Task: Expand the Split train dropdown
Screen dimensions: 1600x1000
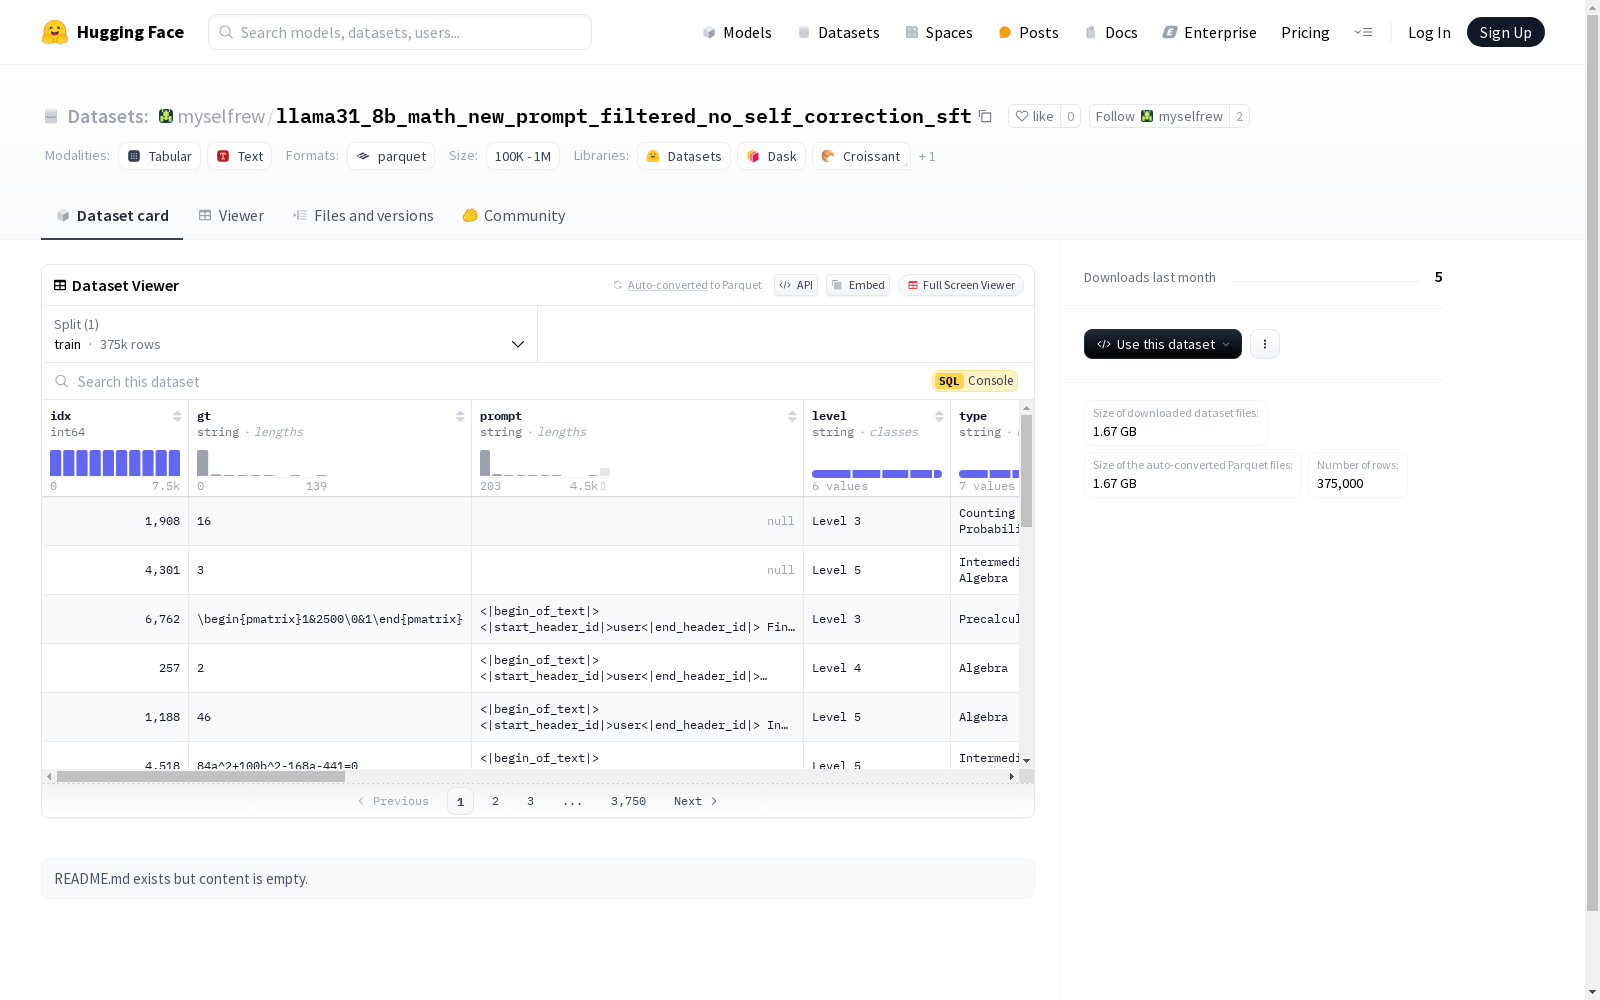Action: tap(290, 334)
